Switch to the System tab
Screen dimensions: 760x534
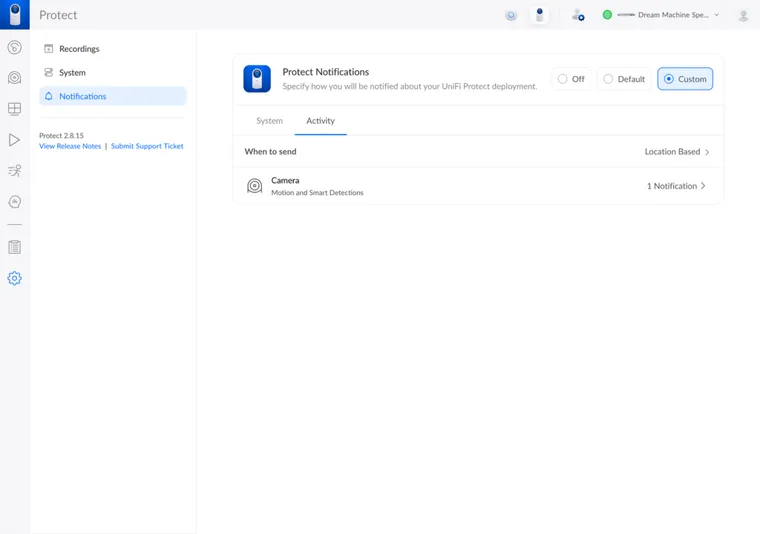coord(269,121)
